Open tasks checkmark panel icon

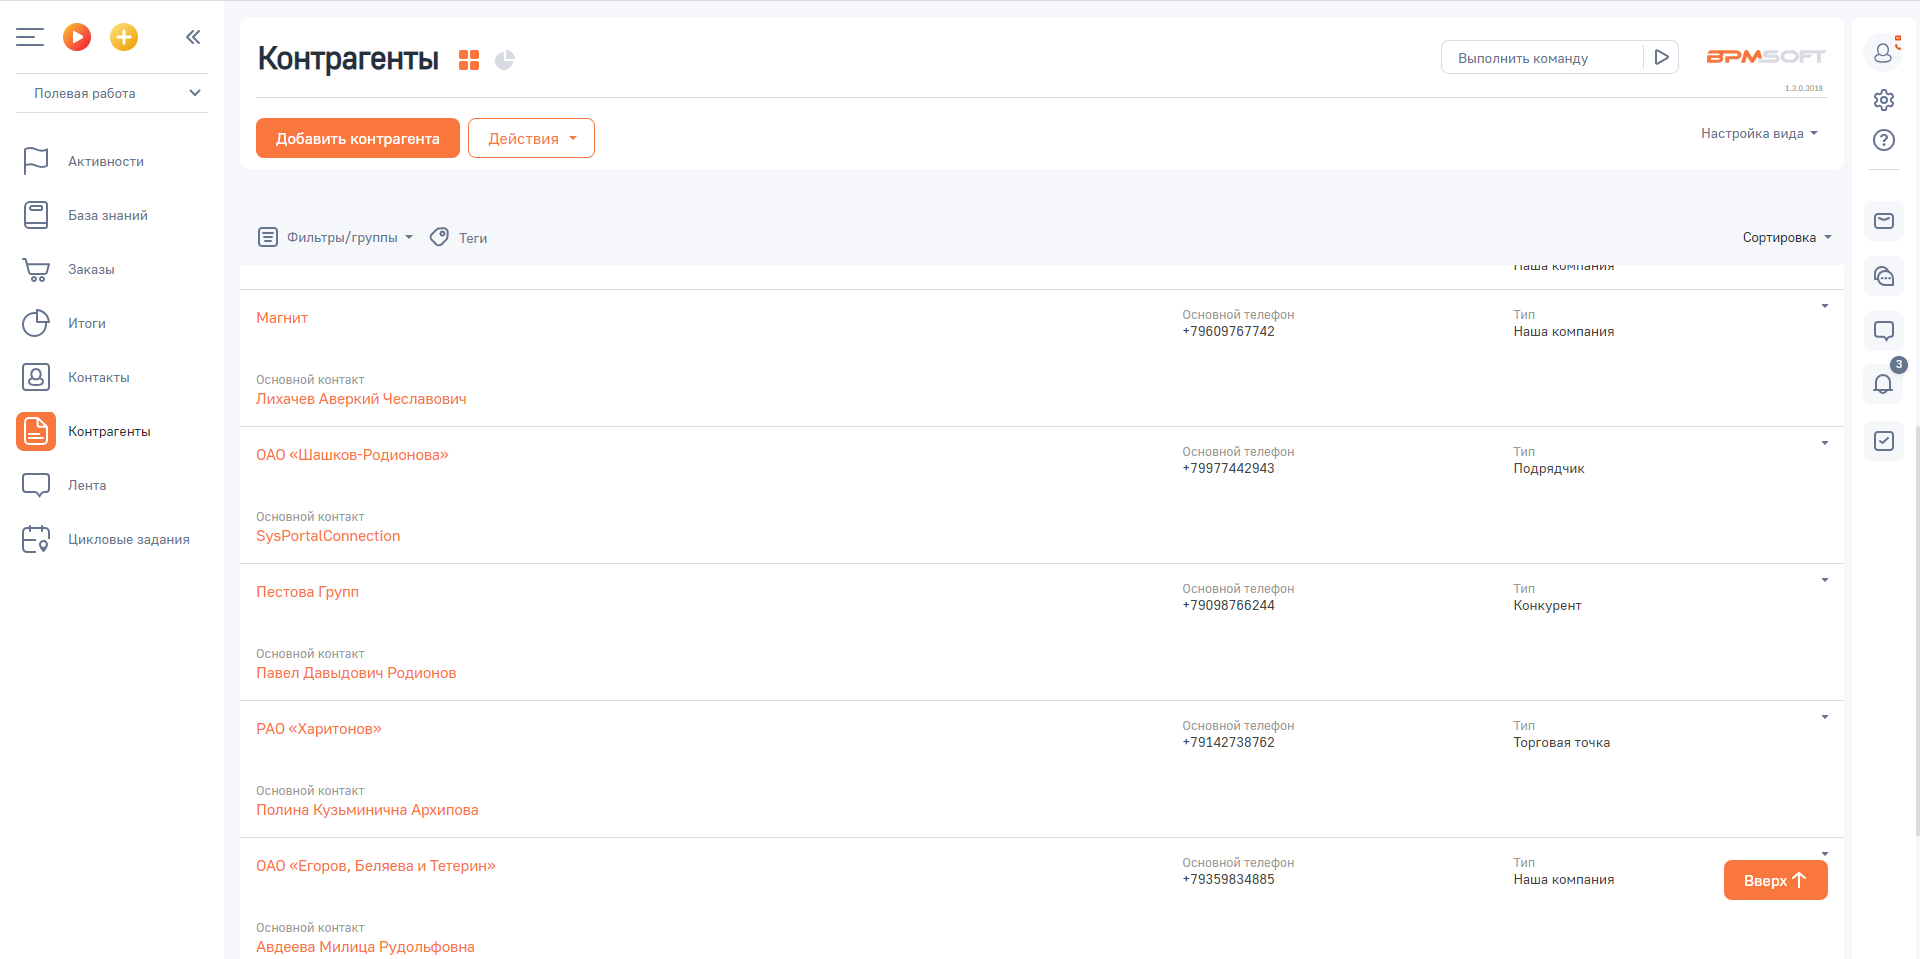[1884, 441]
